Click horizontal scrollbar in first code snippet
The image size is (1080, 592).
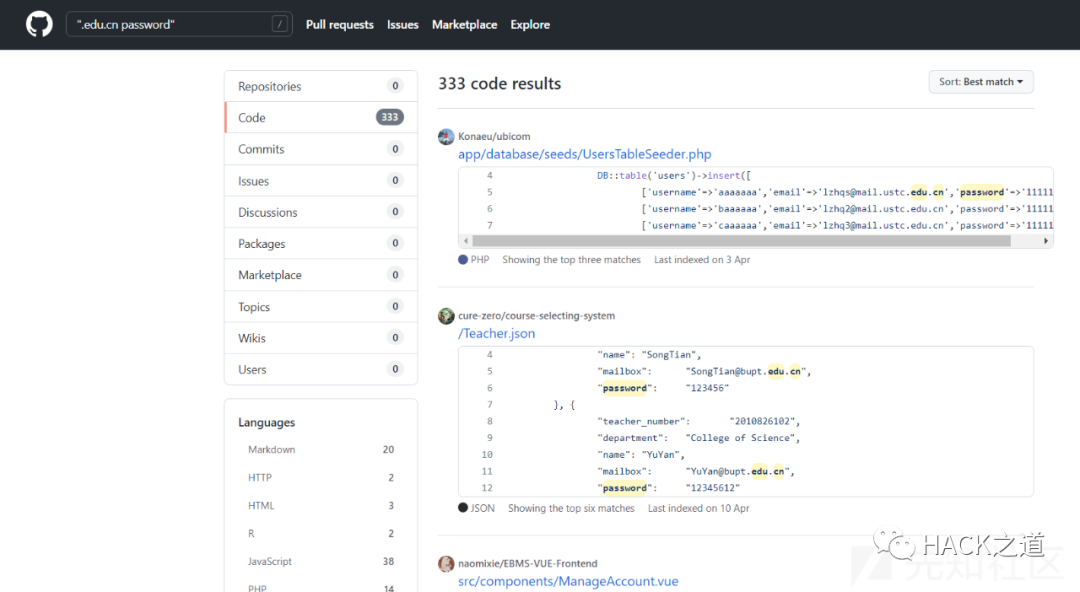[x=742, y=241]
